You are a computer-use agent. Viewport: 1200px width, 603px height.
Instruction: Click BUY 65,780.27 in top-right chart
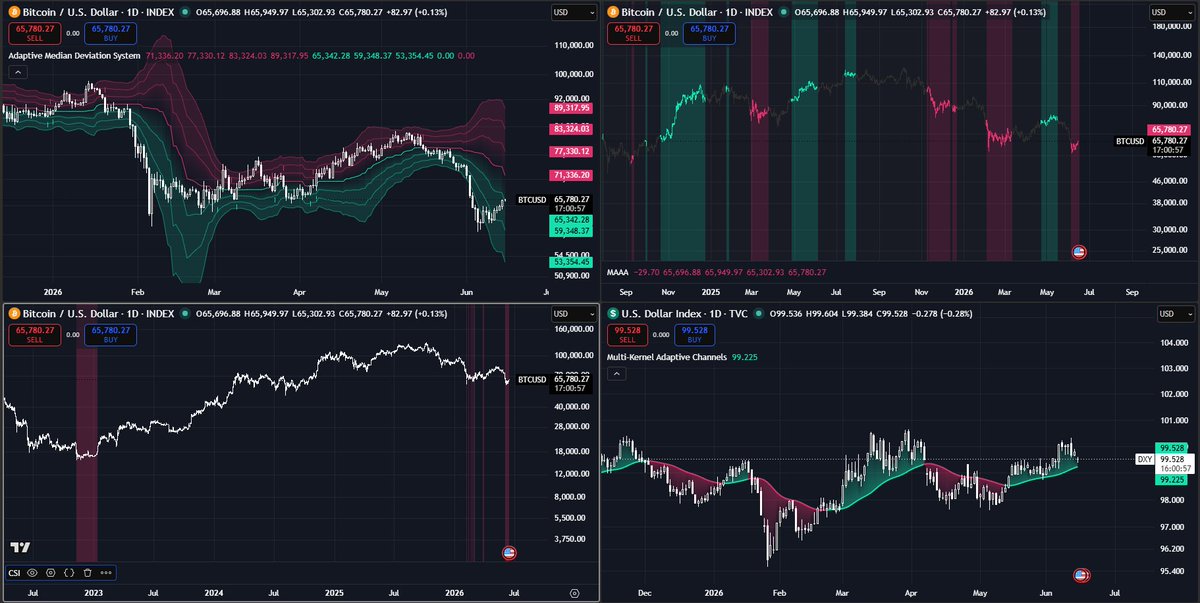tap(709, 33)
